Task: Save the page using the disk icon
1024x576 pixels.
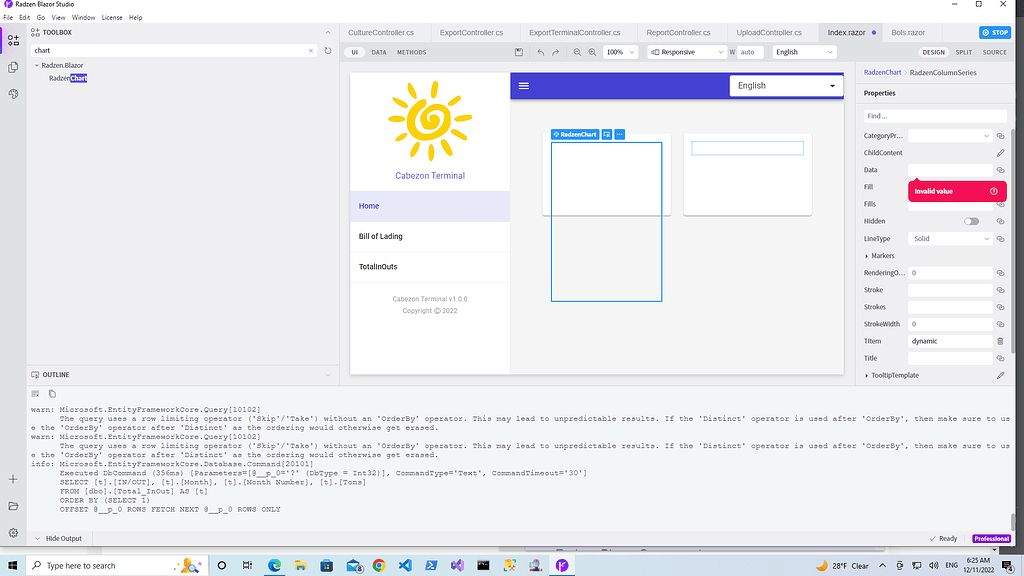Action: point(519,52)
